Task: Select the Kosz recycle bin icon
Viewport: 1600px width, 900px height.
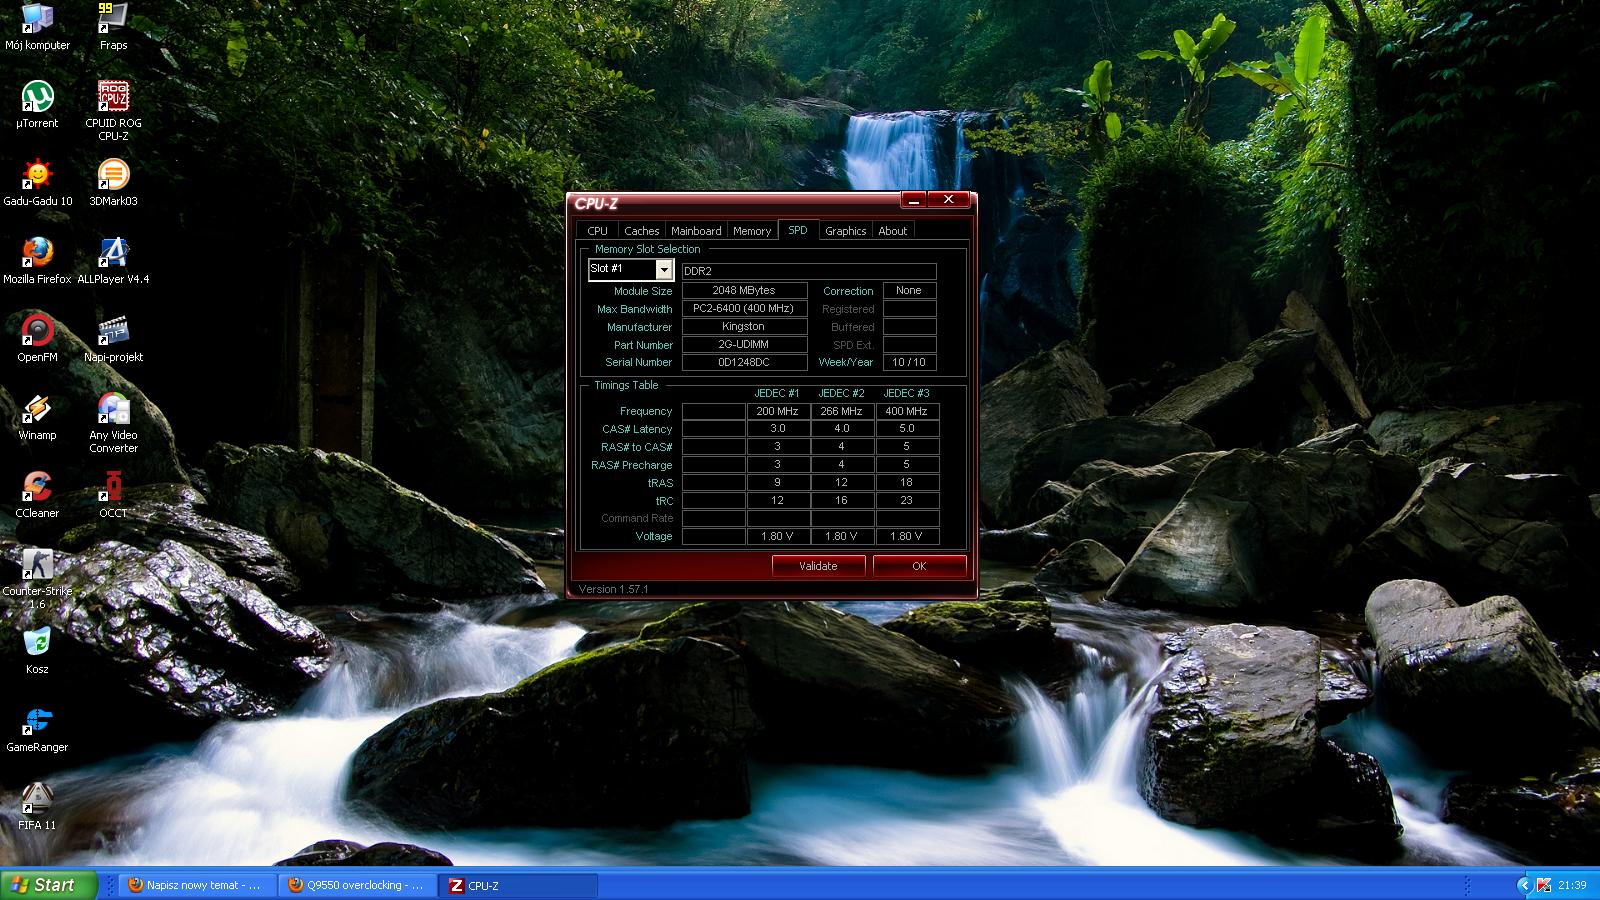Action: tap(37, 651)
